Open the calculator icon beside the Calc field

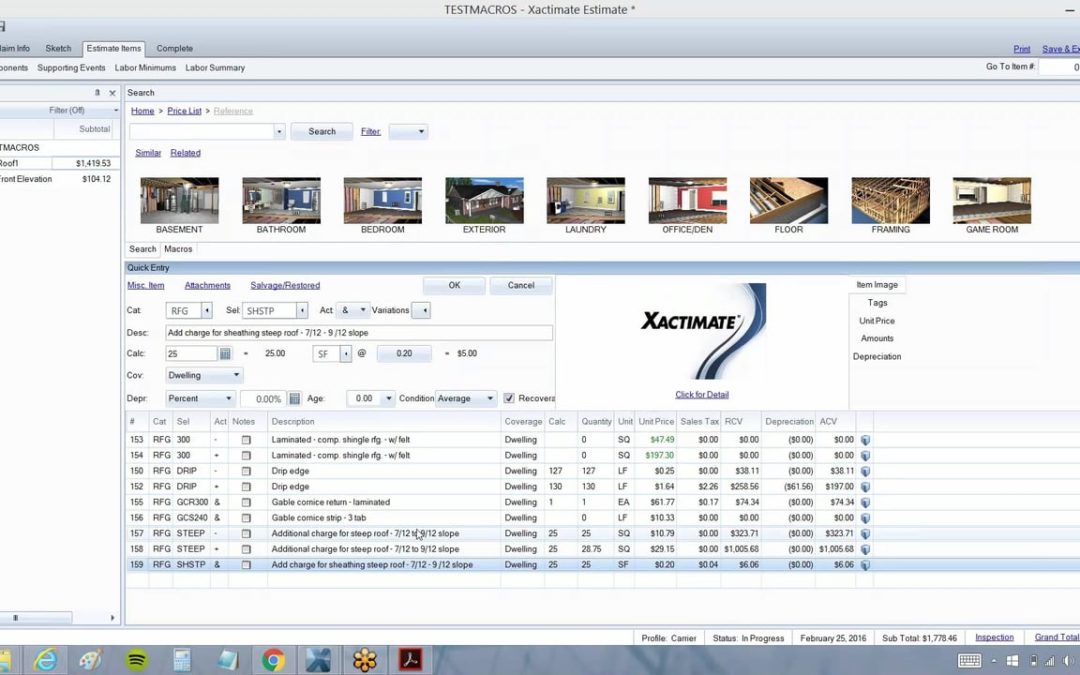tap(225, 354)
